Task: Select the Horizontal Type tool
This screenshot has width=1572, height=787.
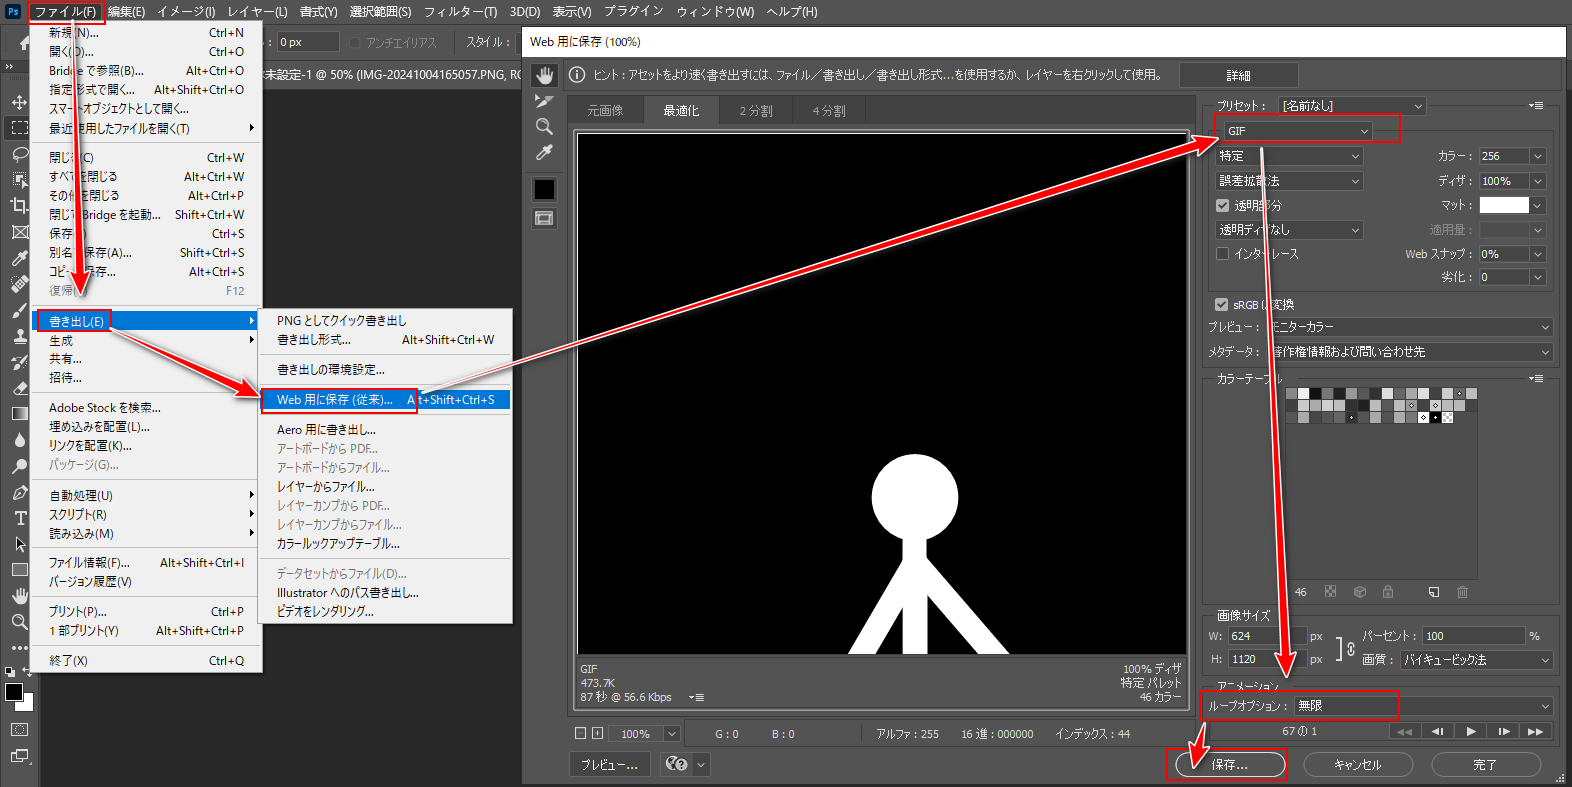Action: (x=19, y=518)
